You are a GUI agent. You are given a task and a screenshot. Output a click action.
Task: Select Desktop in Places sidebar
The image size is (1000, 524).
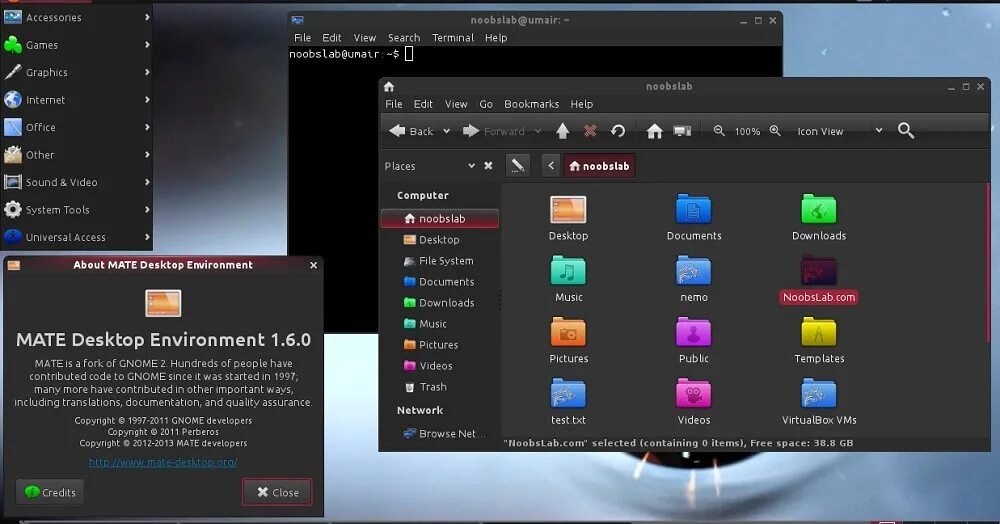[440, 240]
